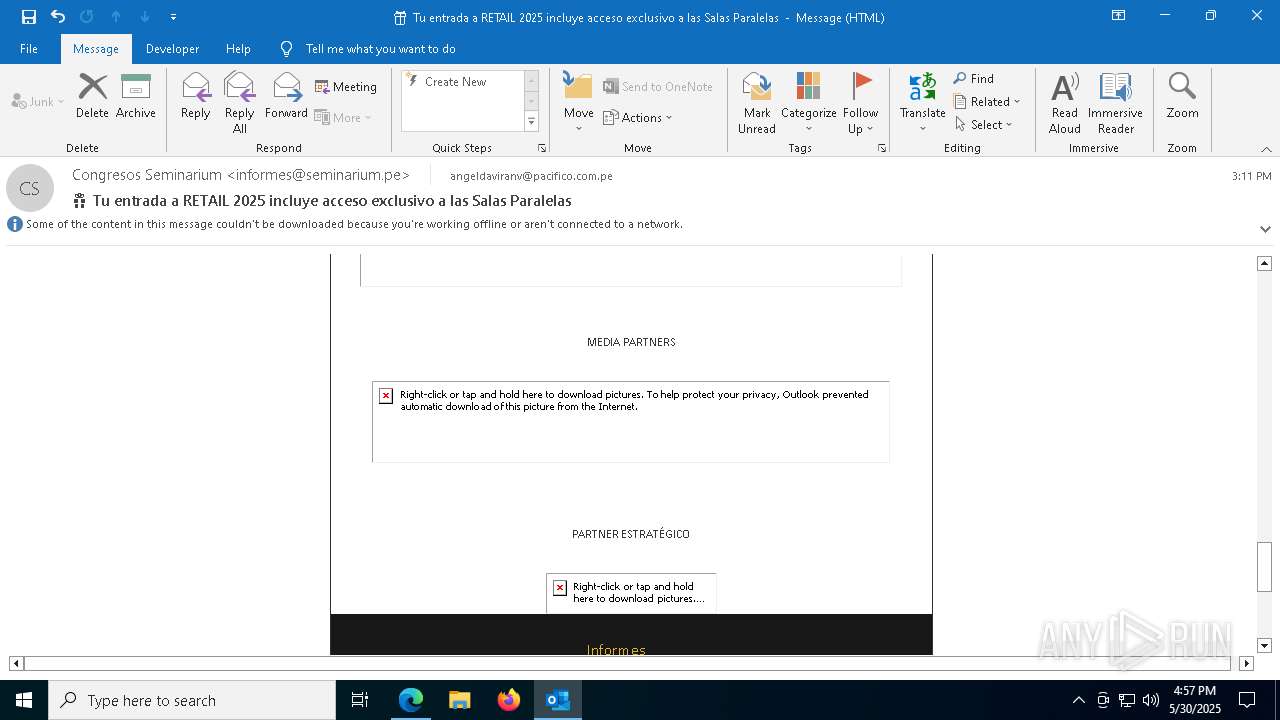Click the taskbar search box
The width and height of the screenshot is (1280, 720).
point(192,700)
